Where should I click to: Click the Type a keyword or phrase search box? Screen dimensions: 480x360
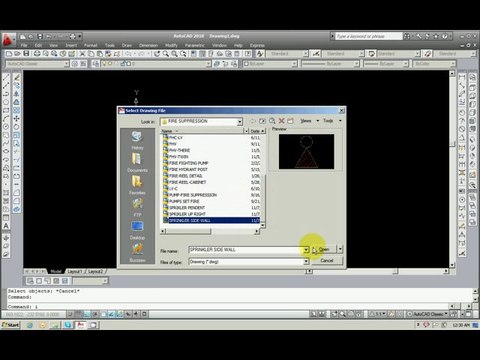coord(368,36)
